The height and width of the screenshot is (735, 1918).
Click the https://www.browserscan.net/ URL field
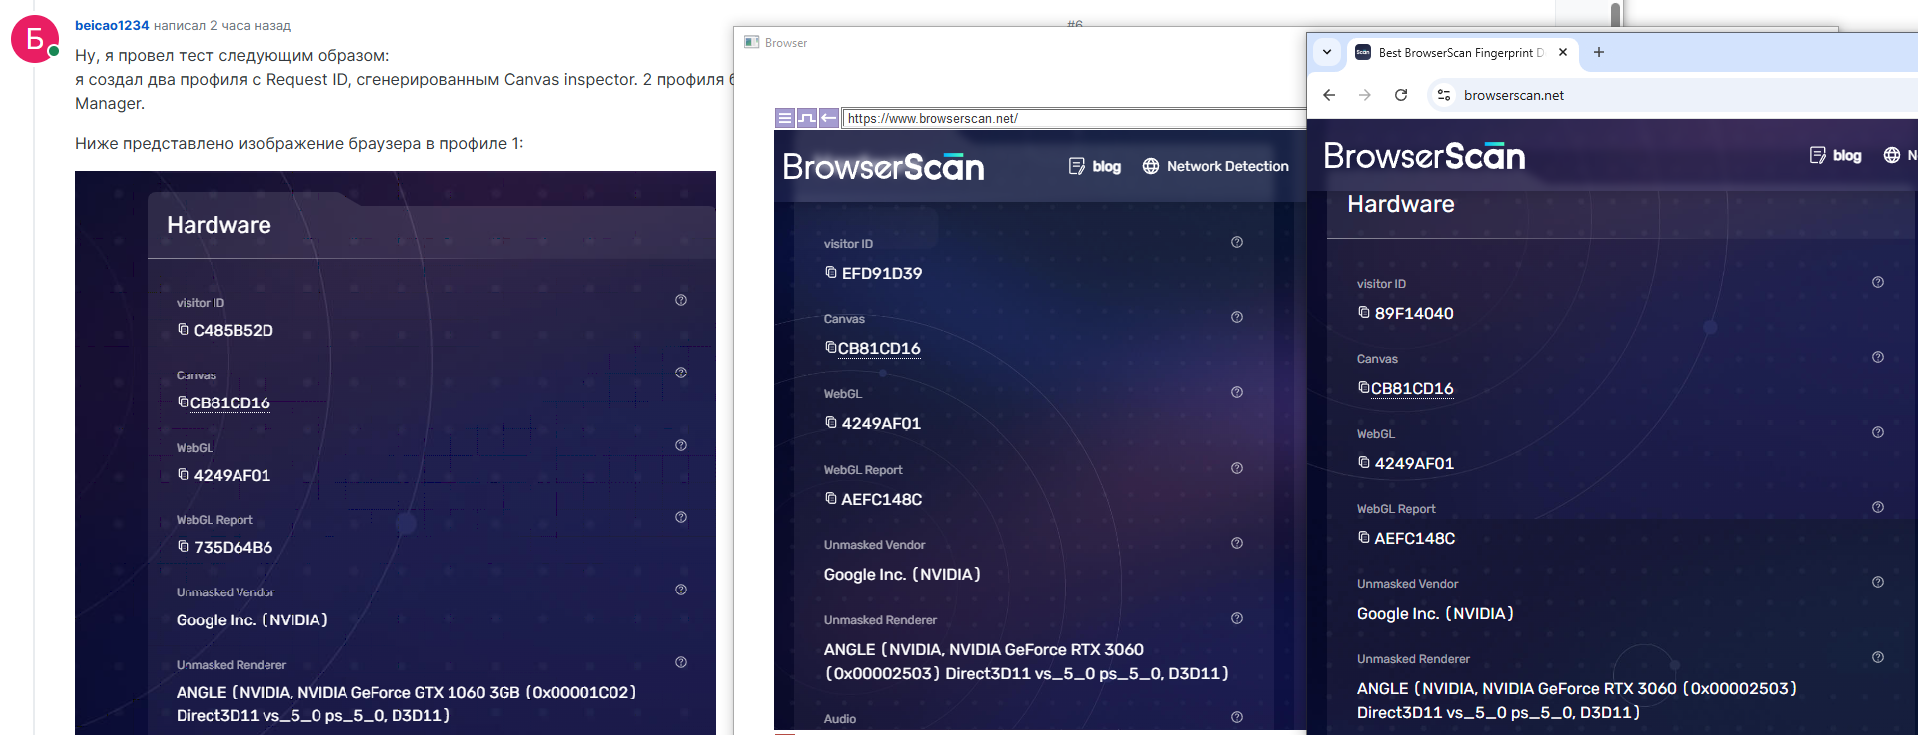pos(1070,118)
